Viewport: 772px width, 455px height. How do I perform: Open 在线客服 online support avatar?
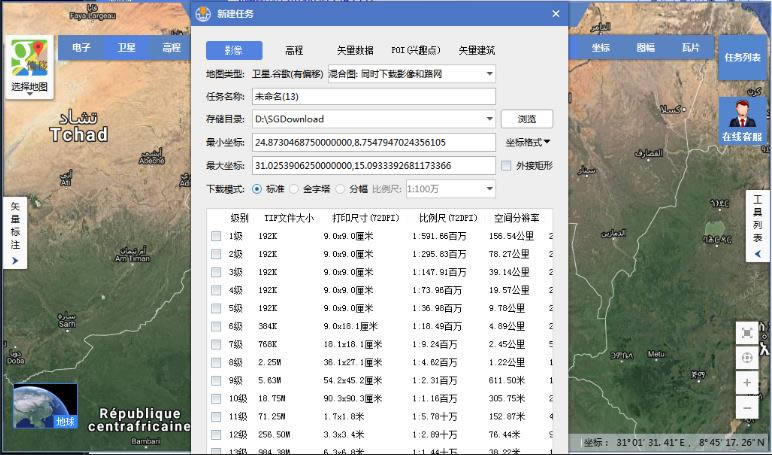[742, 120]
